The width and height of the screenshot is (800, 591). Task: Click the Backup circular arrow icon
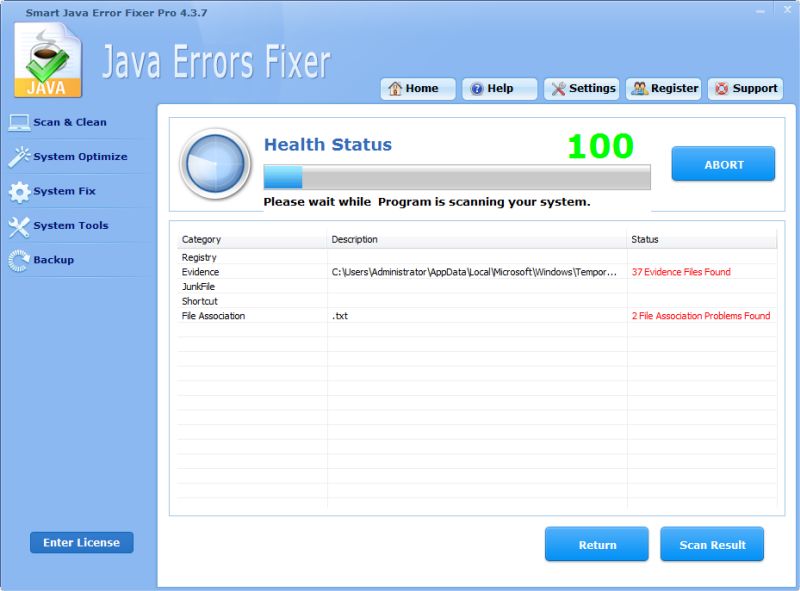[19, 260]
